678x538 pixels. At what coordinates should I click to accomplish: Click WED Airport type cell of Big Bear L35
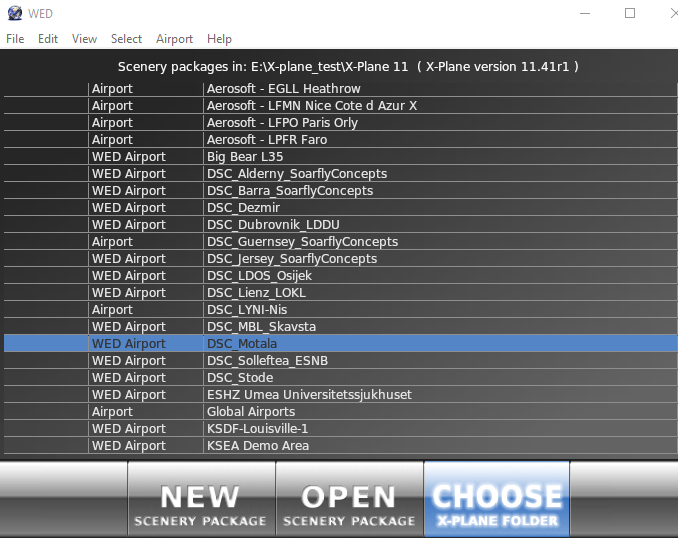[x=146, y=157]
